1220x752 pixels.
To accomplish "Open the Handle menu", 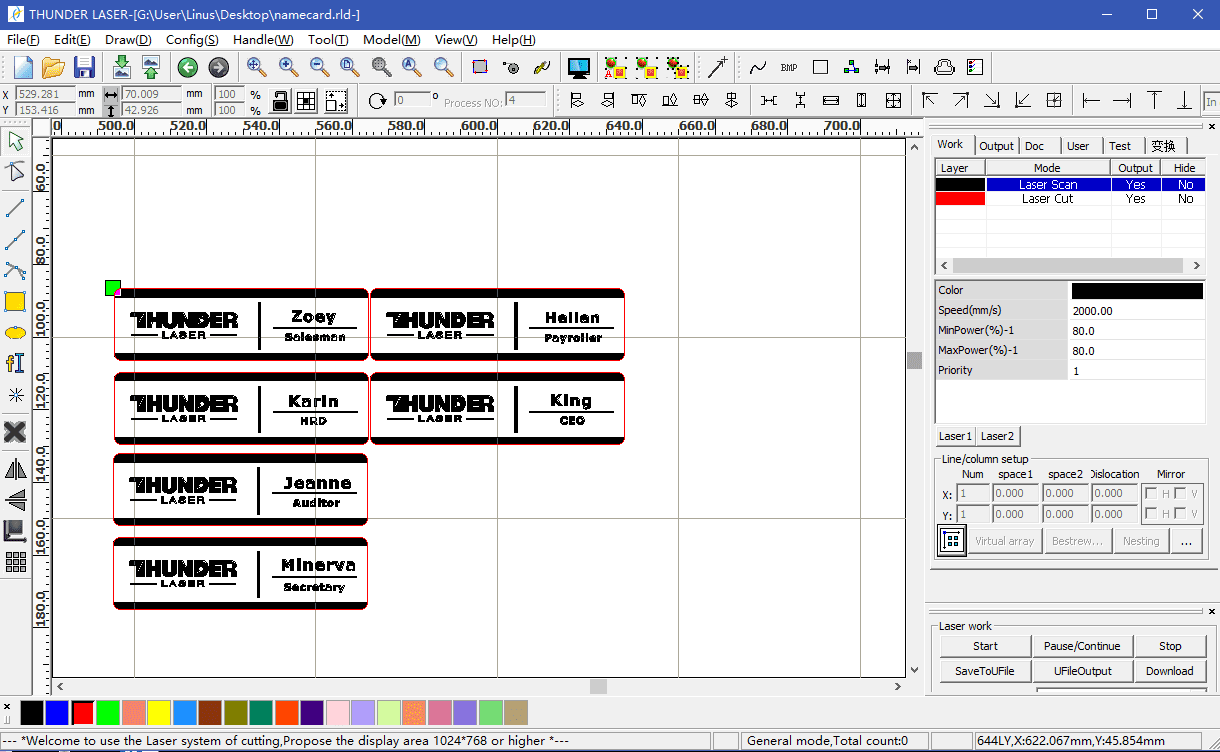I will click(263, 40).
